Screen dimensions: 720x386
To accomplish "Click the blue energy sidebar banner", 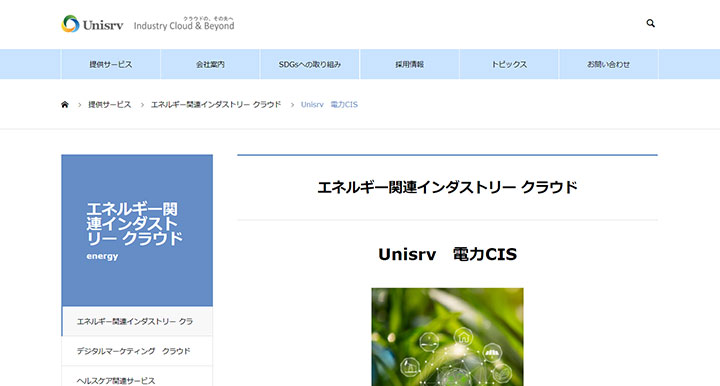I will (137, 230).
